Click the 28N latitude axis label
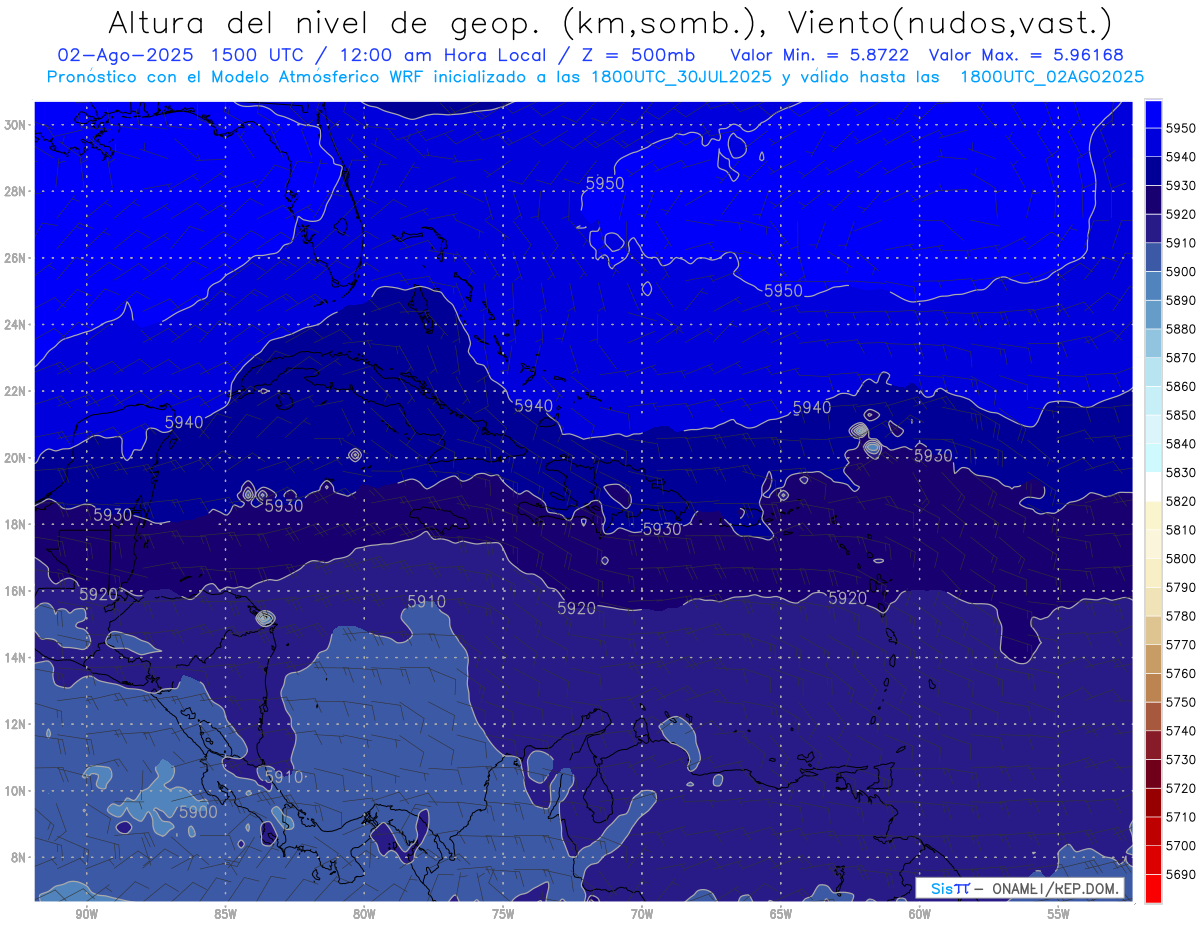Image resolution: width=1200 pixels, height=927 pixels. [15, 191]
